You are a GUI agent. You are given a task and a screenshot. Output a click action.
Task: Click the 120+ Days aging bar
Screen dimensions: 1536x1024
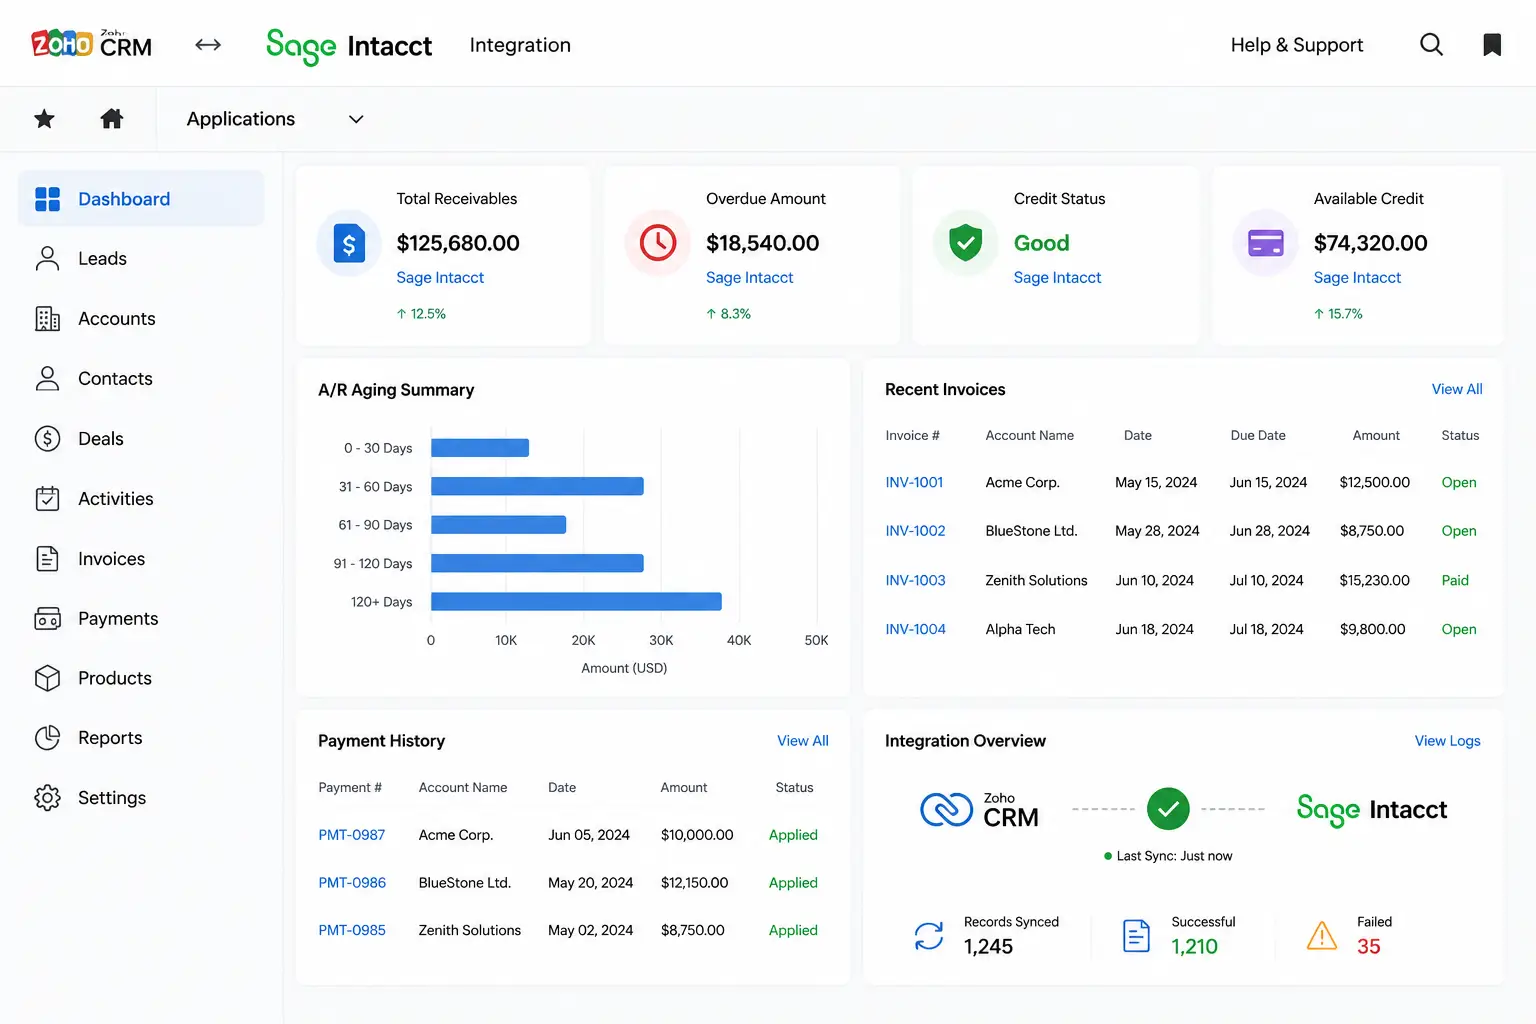click(576, 601)
